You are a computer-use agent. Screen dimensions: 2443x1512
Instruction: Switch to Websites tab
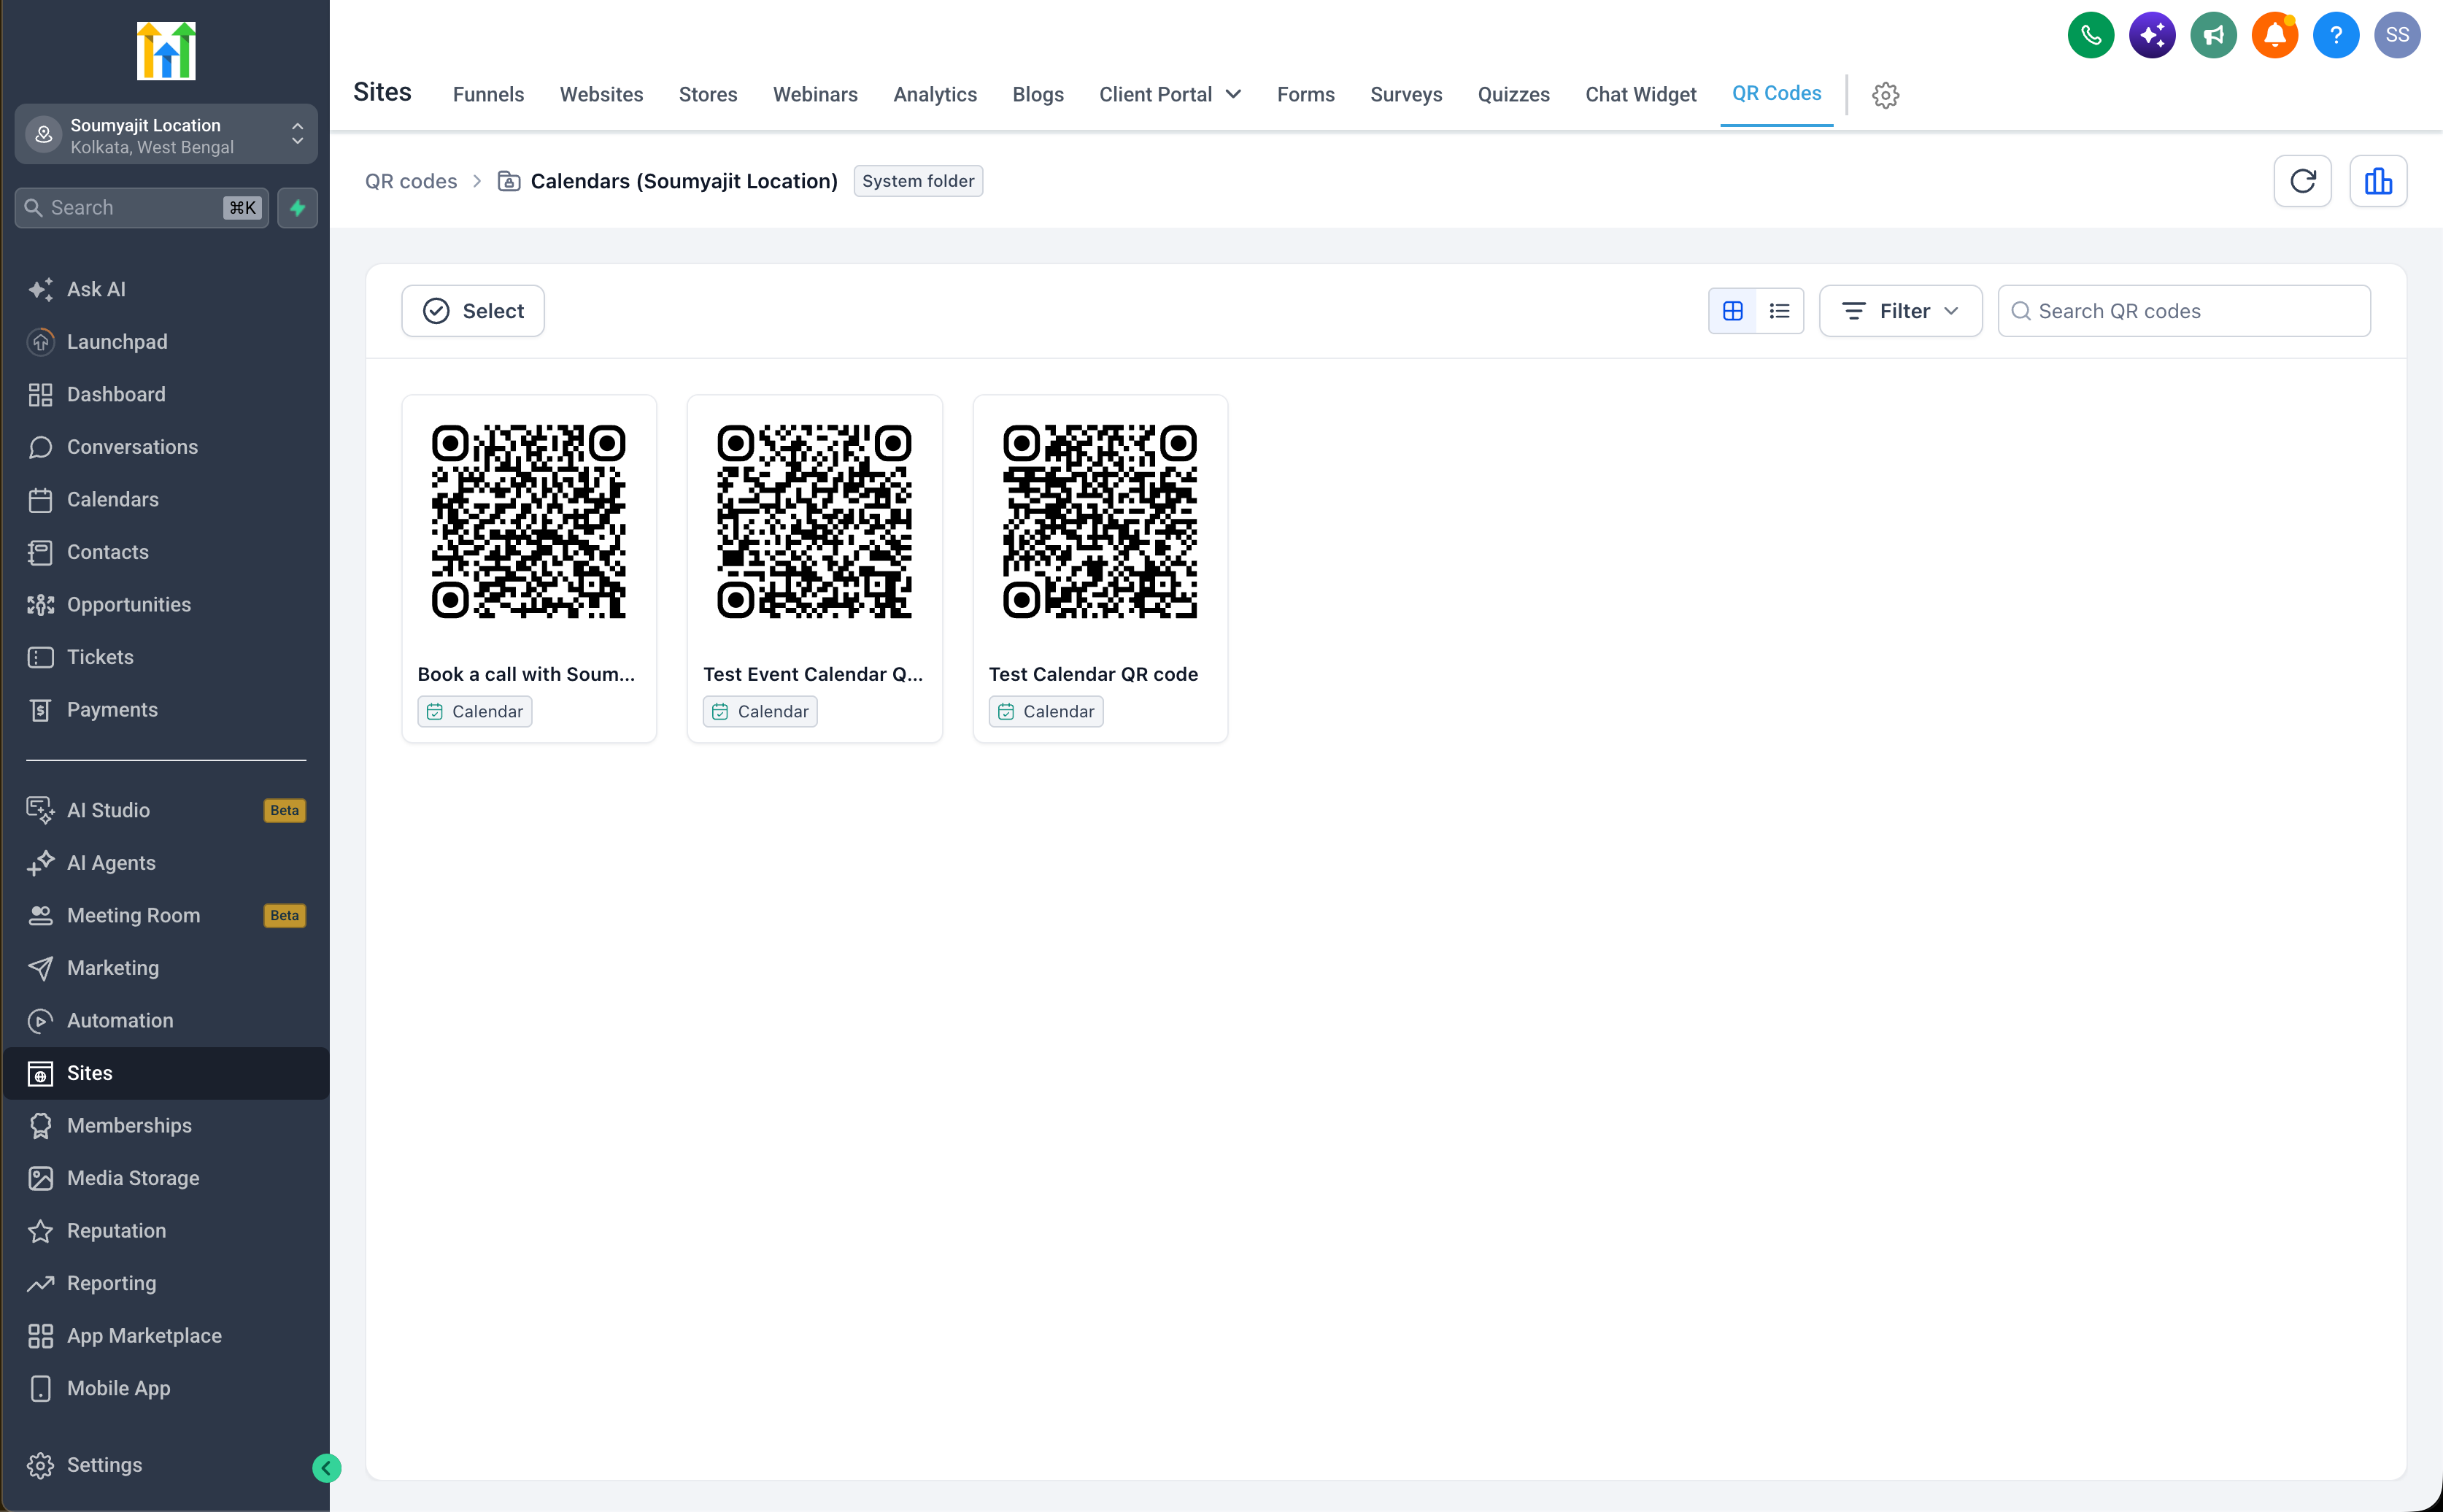pos(601,94)
